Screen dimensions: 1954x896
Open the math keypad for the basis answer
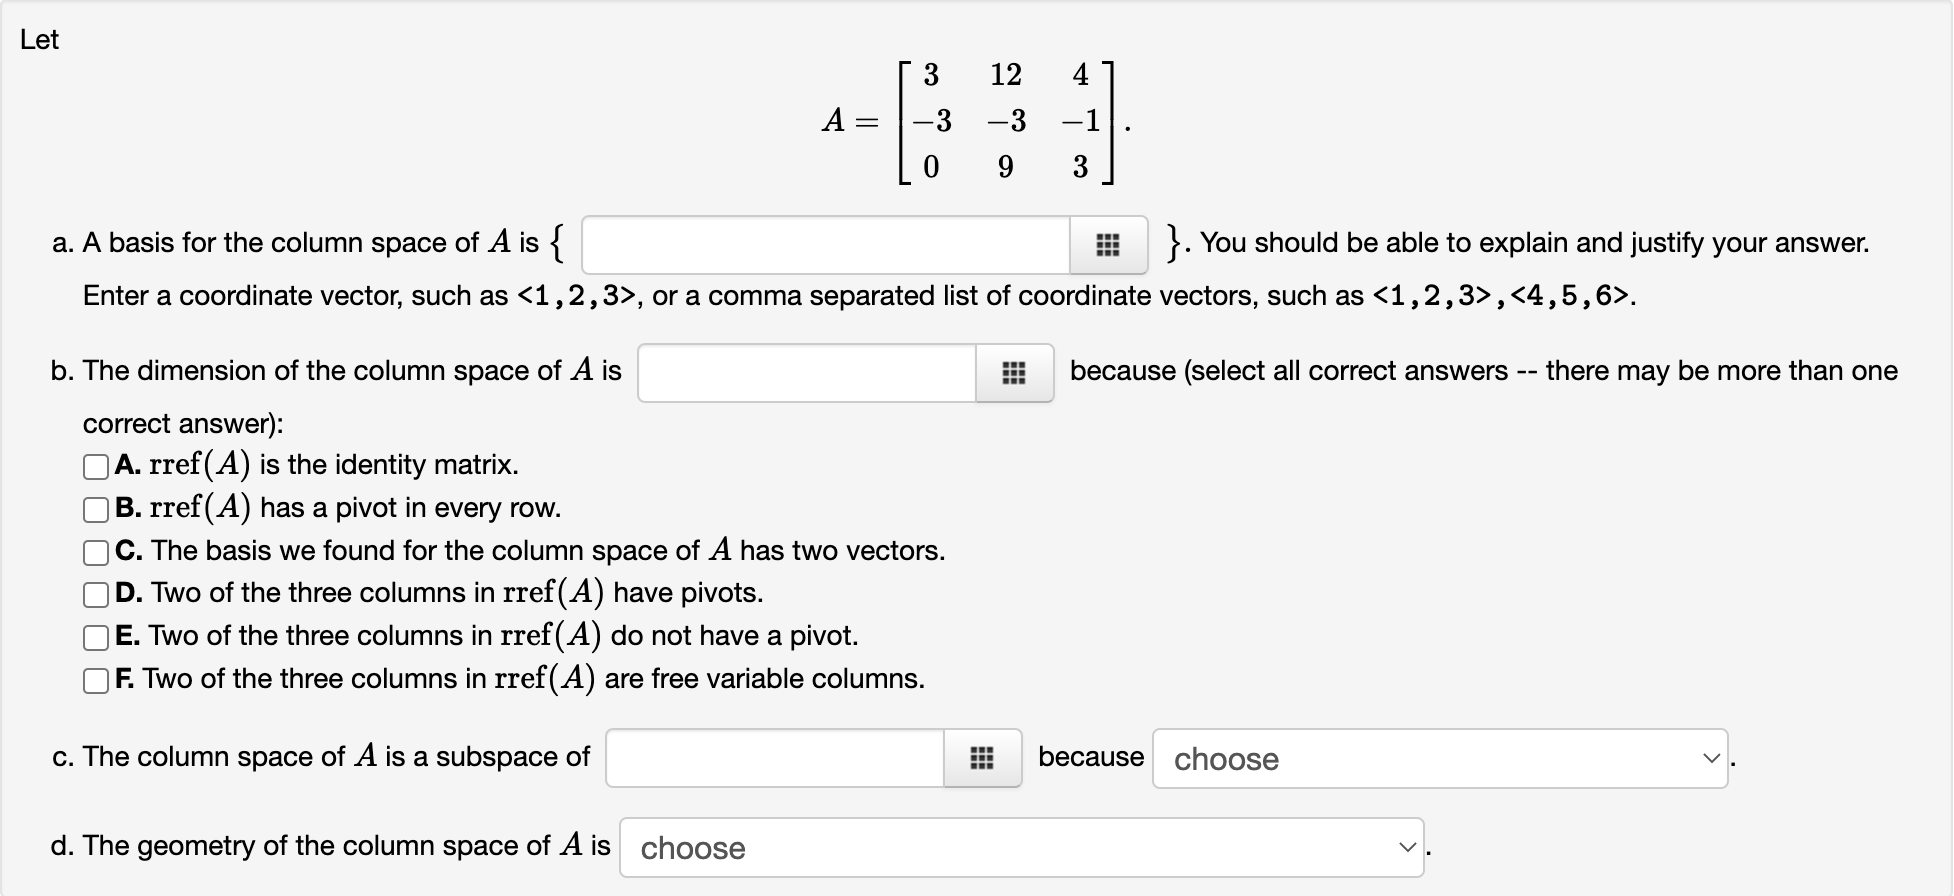click(x=1107, y=245)
